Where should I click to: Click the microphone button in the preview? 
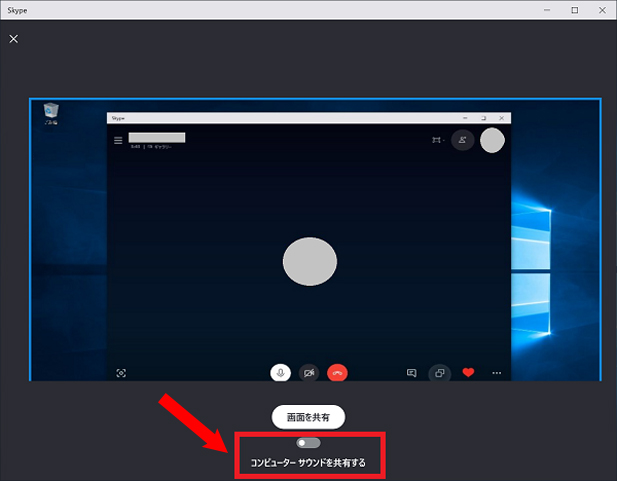281,372
